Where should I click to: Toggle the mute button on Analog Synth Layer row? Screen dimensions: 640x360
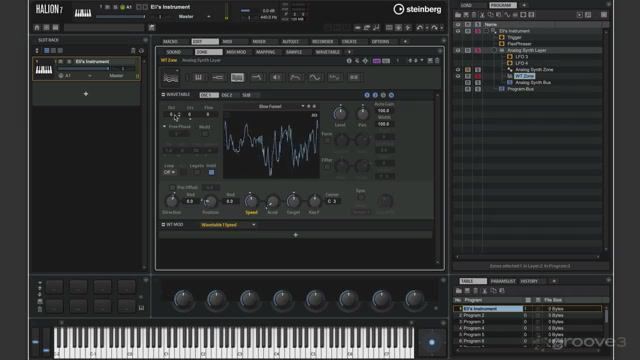coord(468,50)
